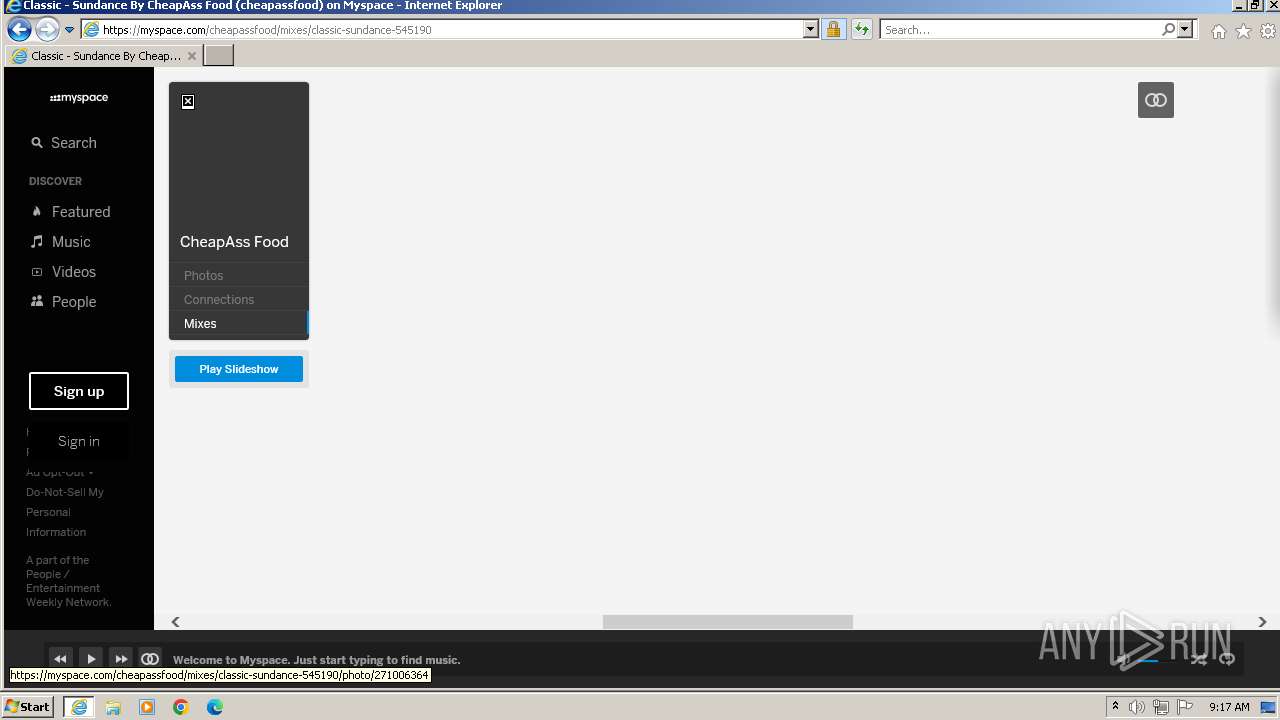Adjust the player volume slider
This screenshot has width=1280, height=720.
coord(1148,660)
